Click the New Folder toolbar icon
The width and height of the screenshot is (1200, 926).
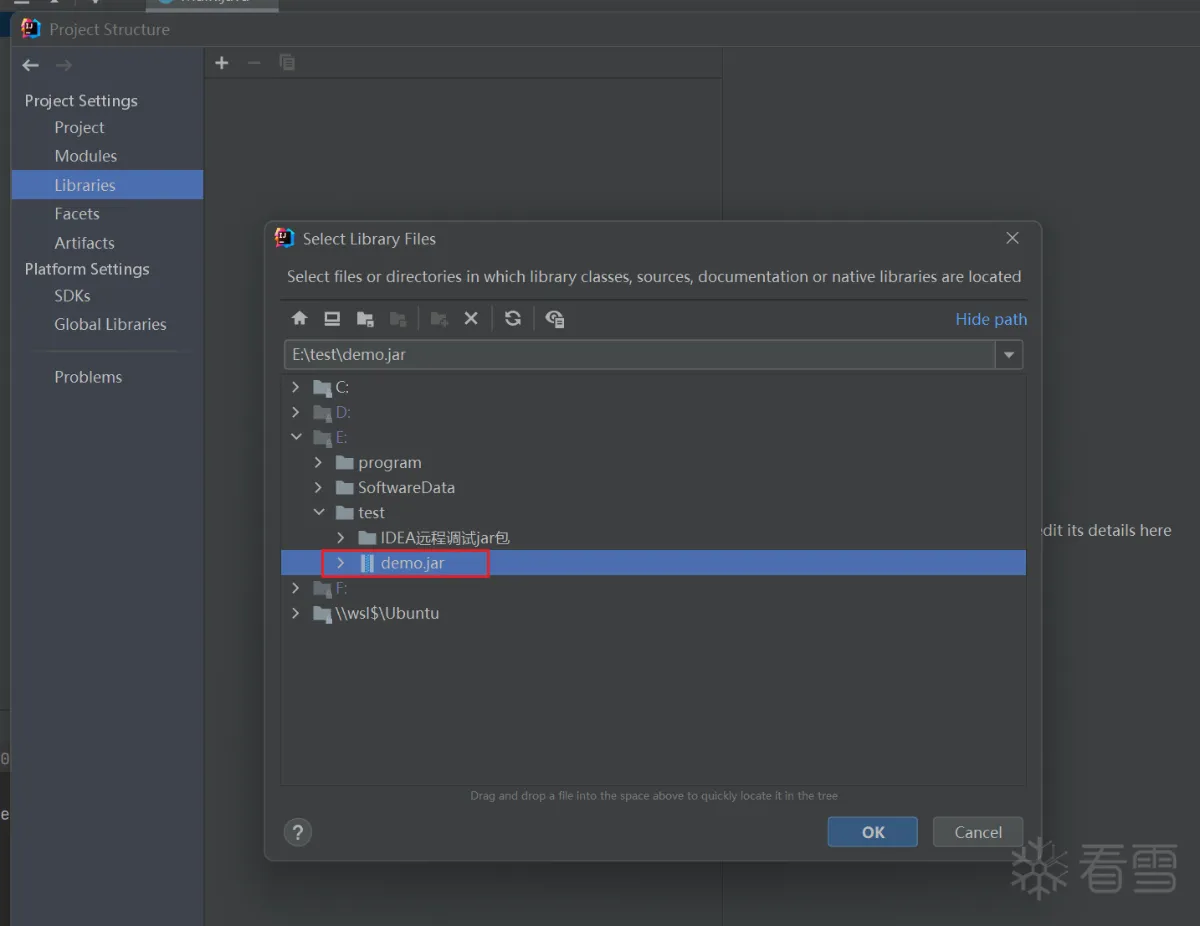point(439,318)
